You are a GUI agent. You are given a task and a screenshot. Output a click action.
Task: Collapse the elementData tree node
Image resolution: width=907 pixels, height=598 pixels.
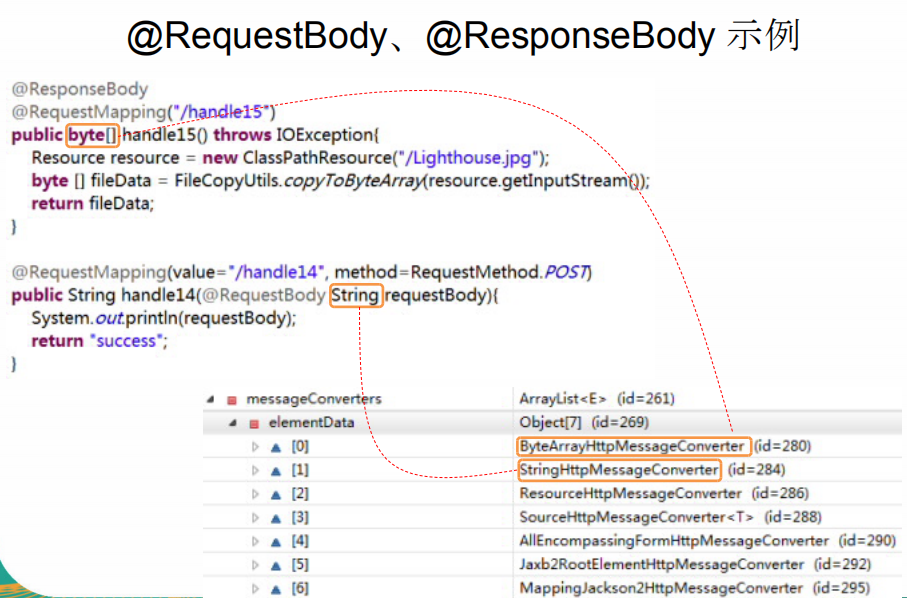coord(233,423)
